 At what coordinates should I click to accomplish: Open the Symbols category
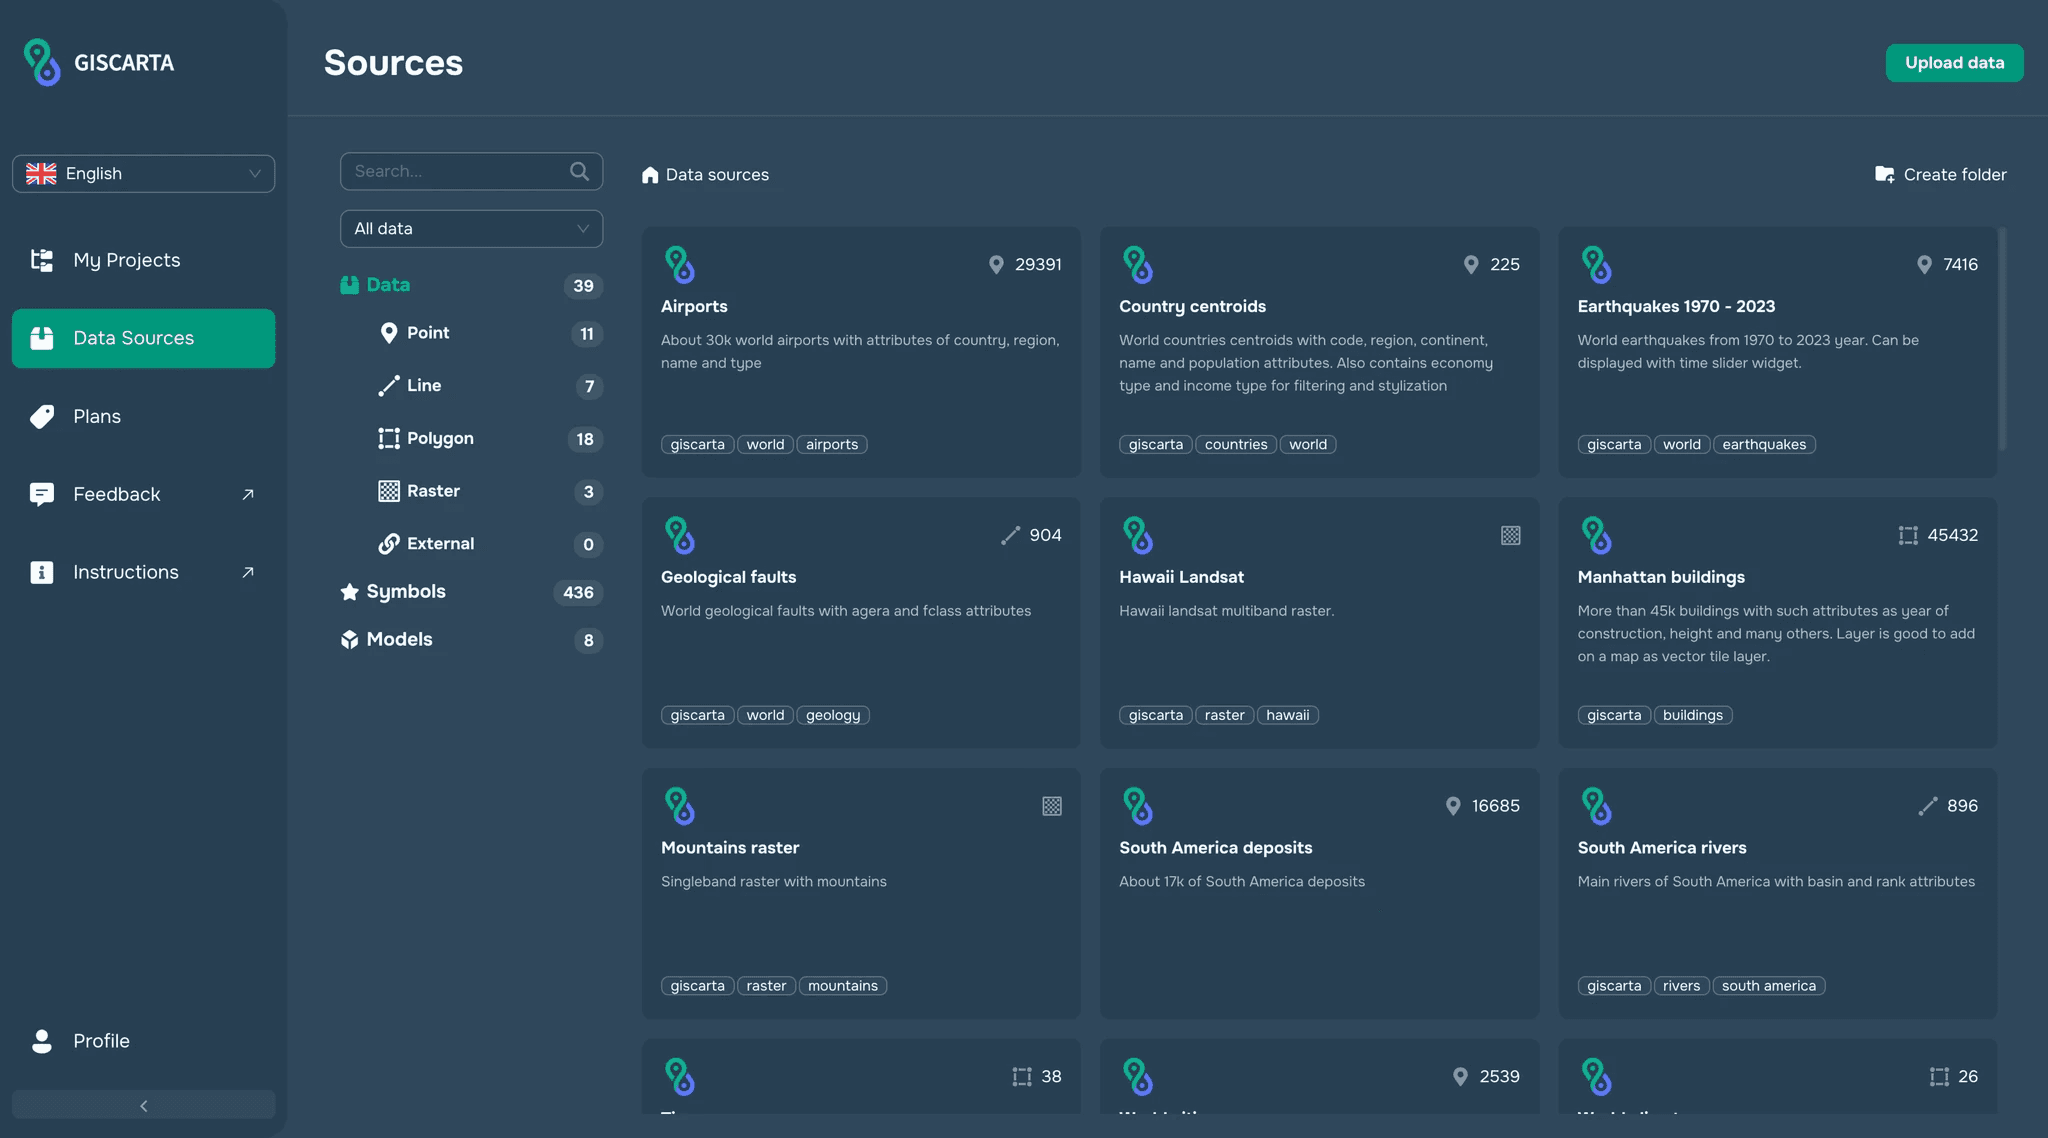point(405,592)
